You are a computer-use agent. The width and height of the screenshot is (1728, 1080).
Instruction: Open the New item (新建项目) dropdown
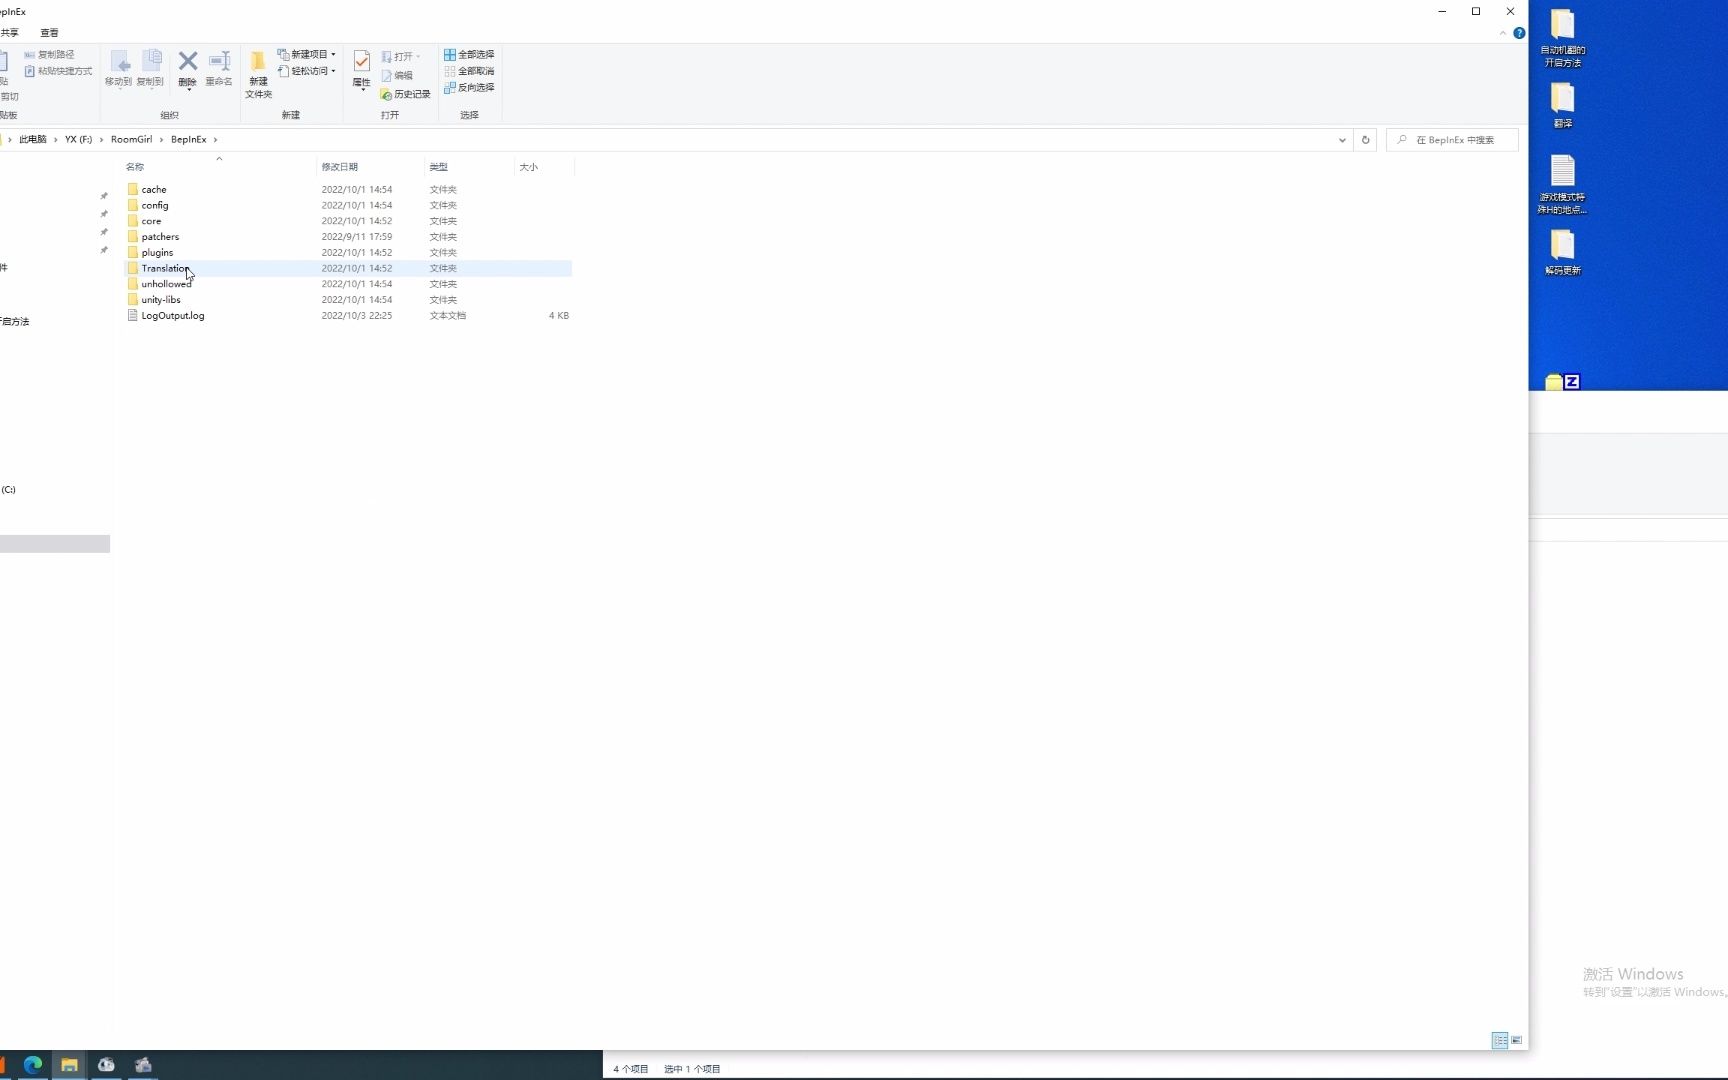point(306,54)
